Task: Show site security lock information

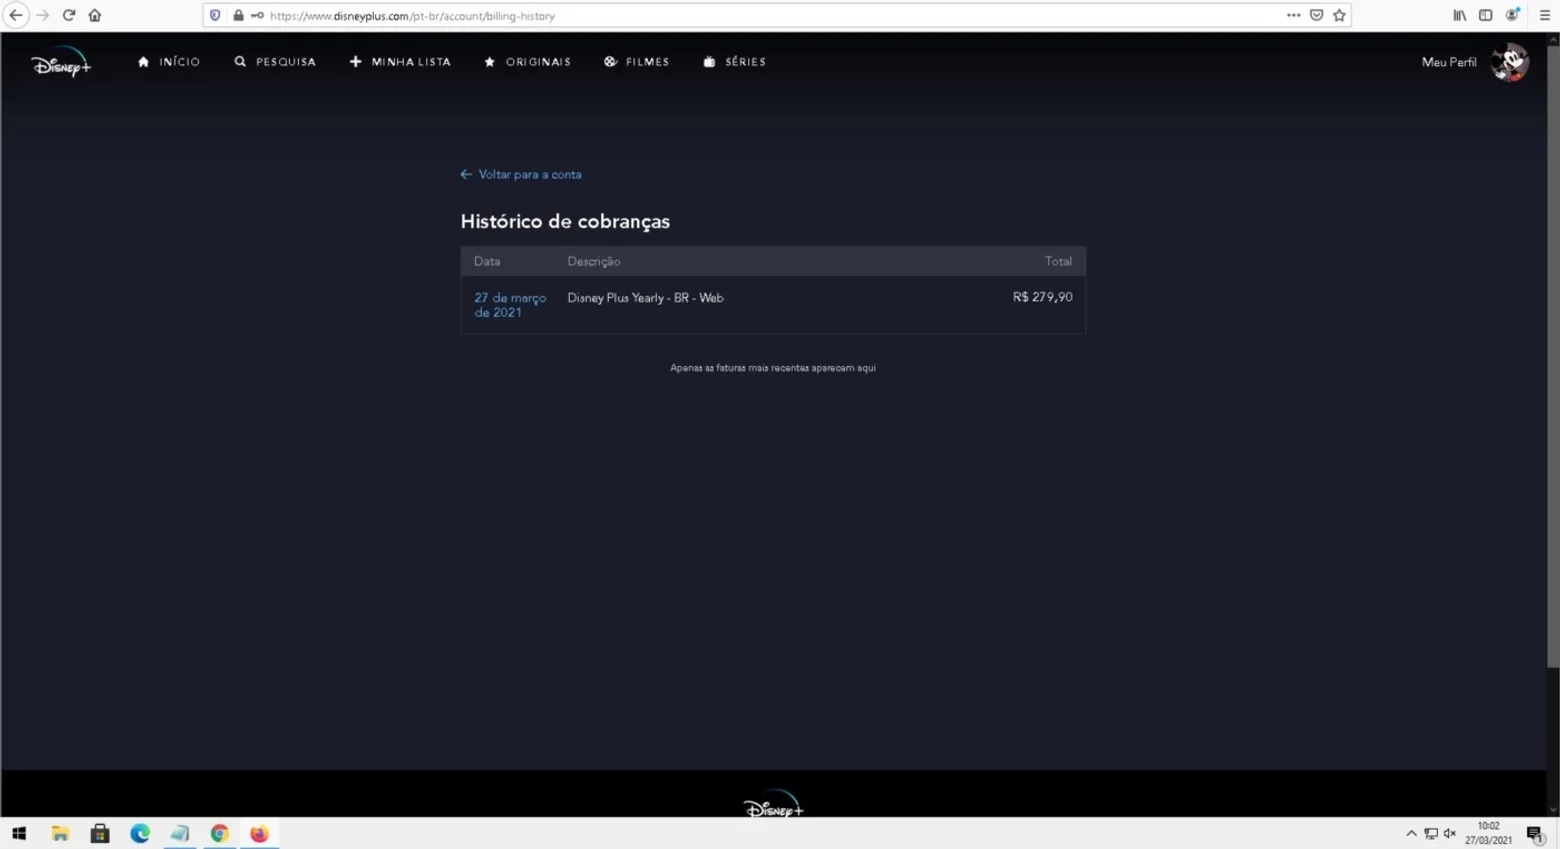Action: pos(238,15)
